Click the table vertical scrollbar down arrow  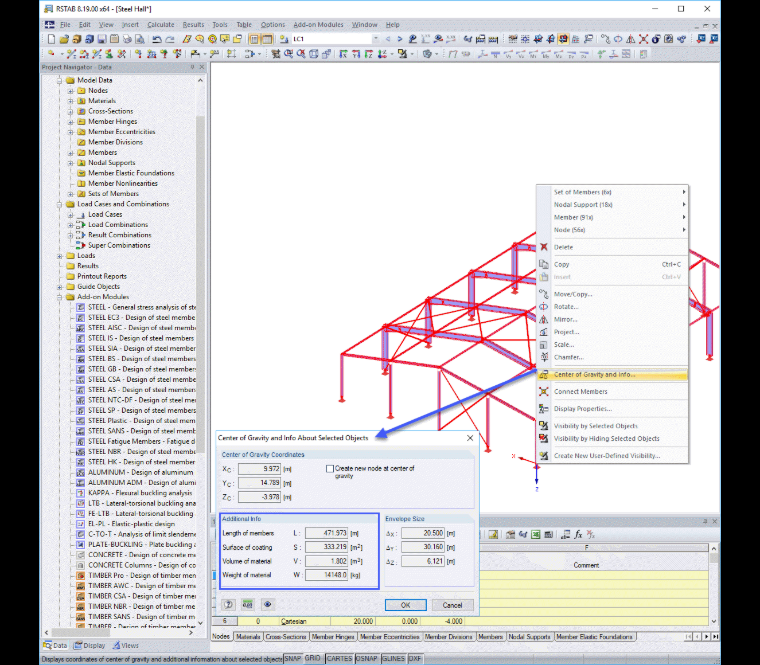click(714, 621)
